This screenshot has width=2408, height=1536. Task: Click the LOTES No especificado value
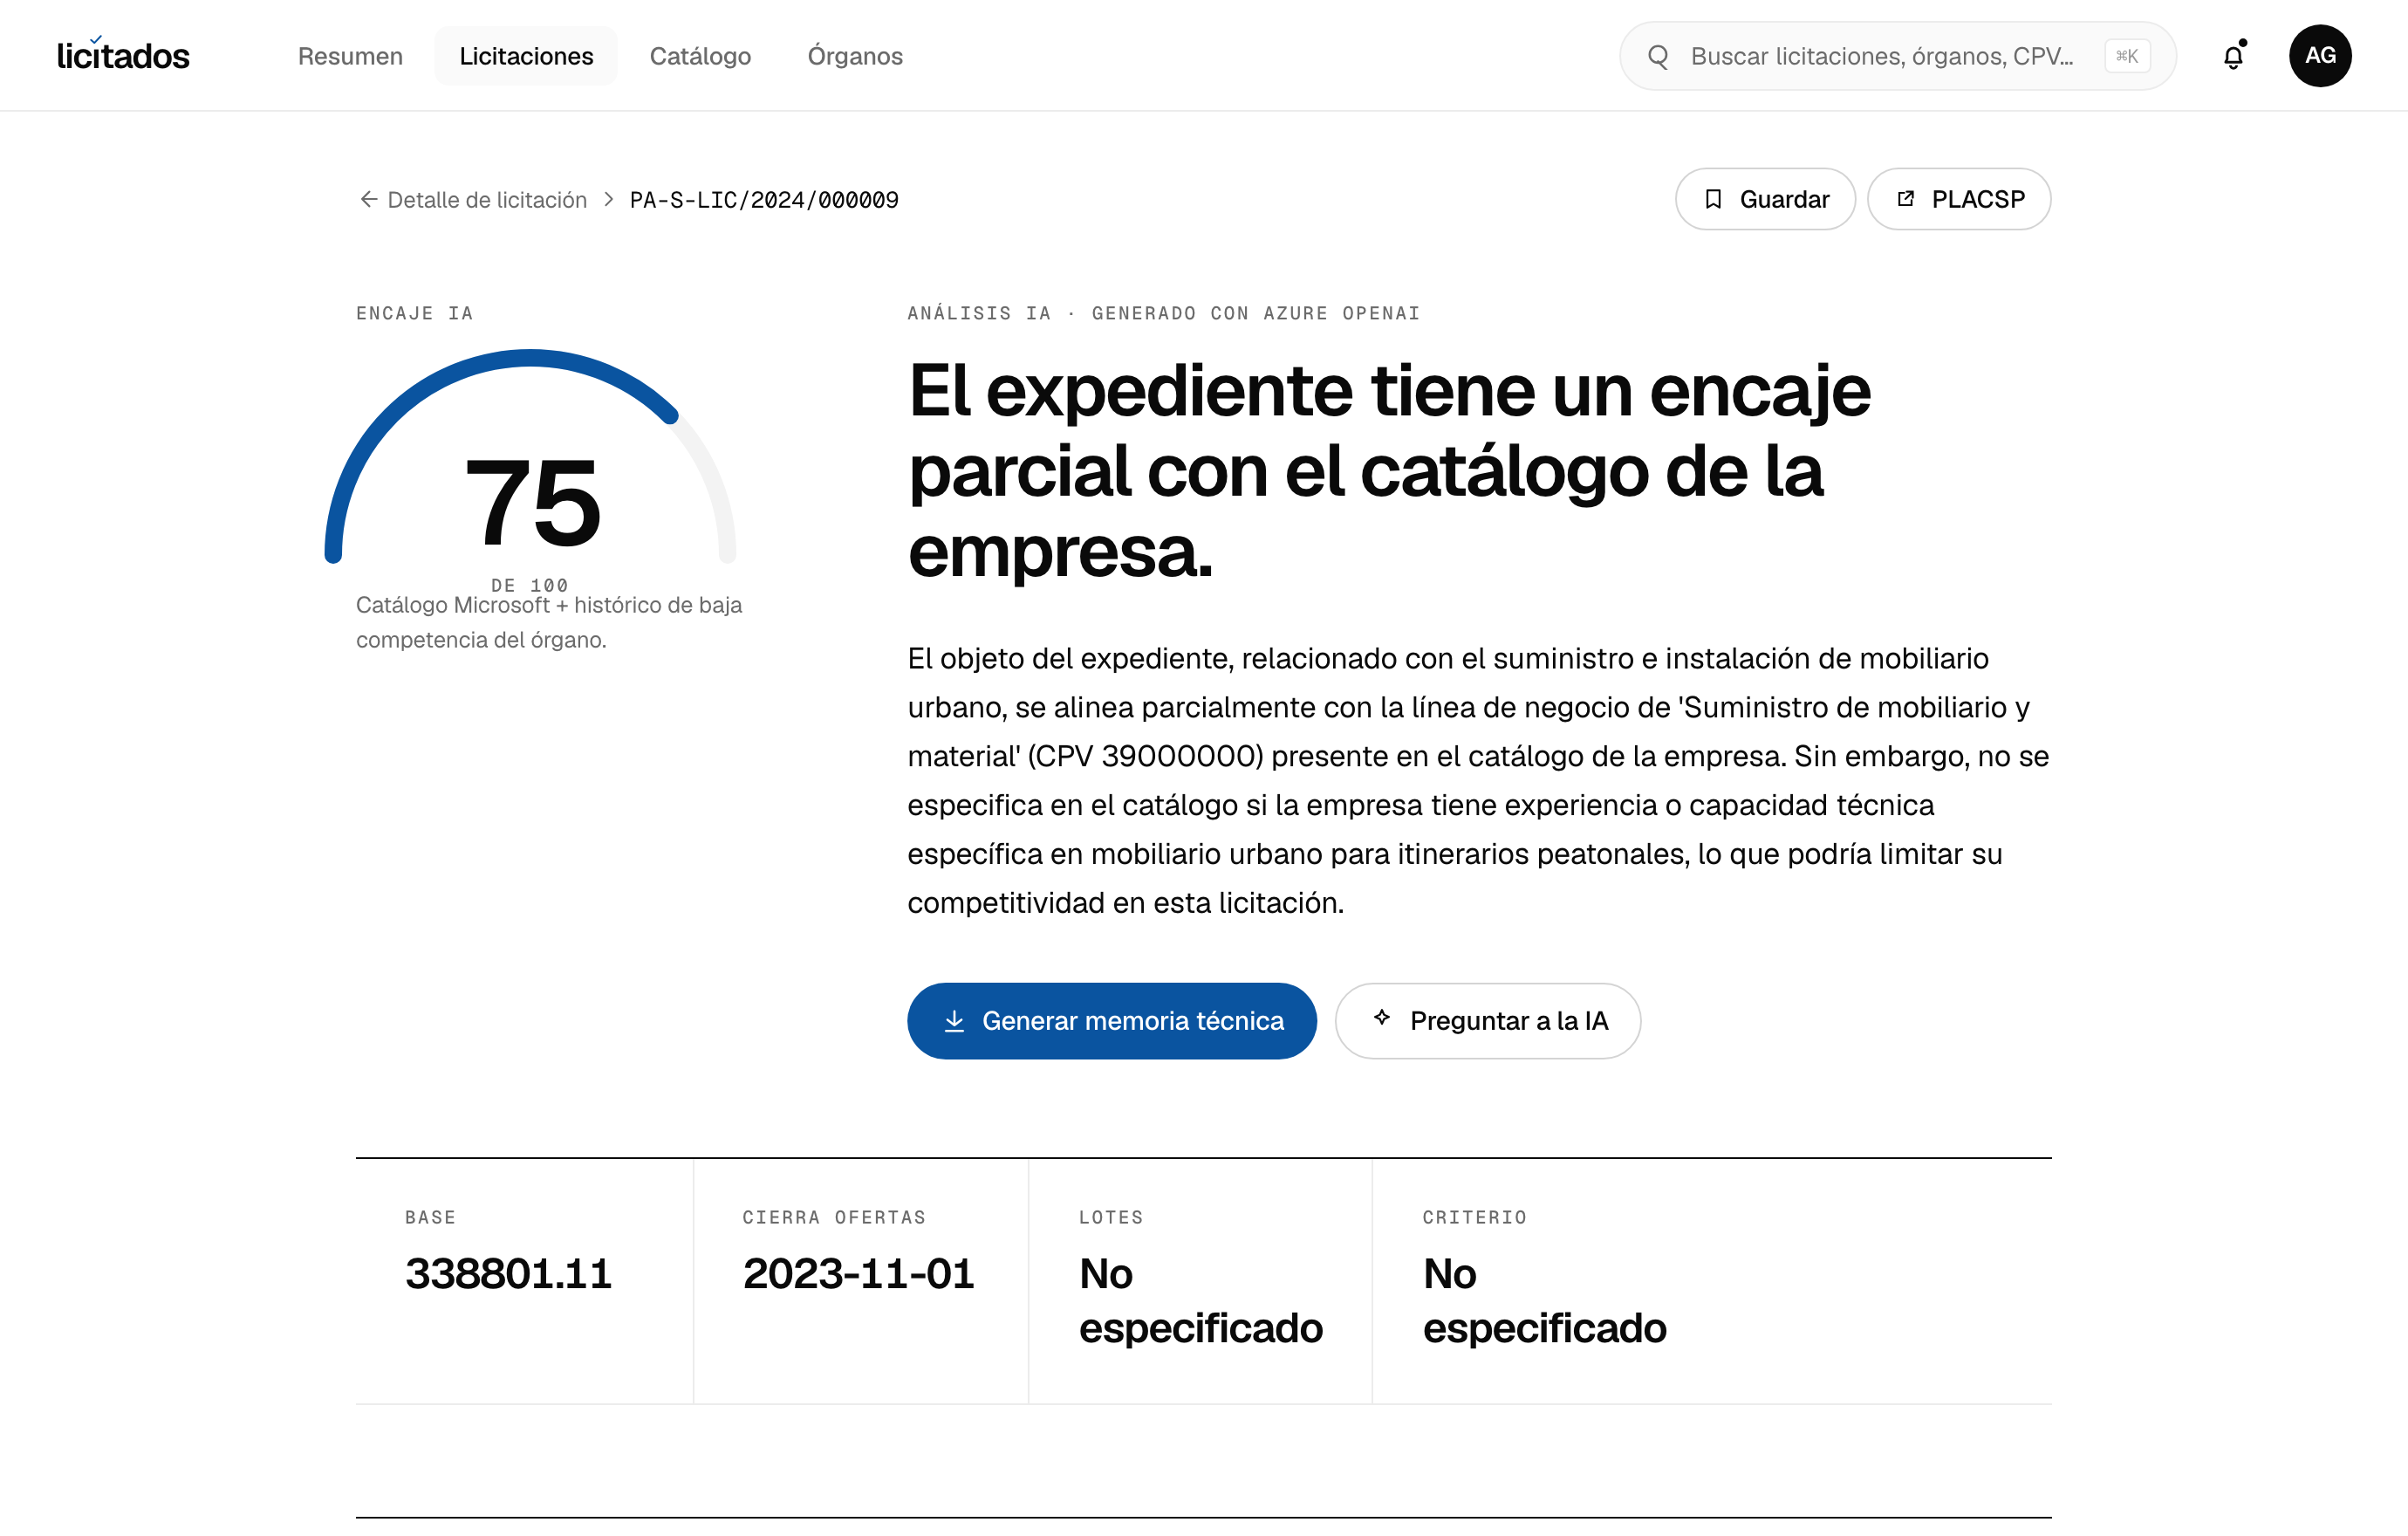1201,1301
